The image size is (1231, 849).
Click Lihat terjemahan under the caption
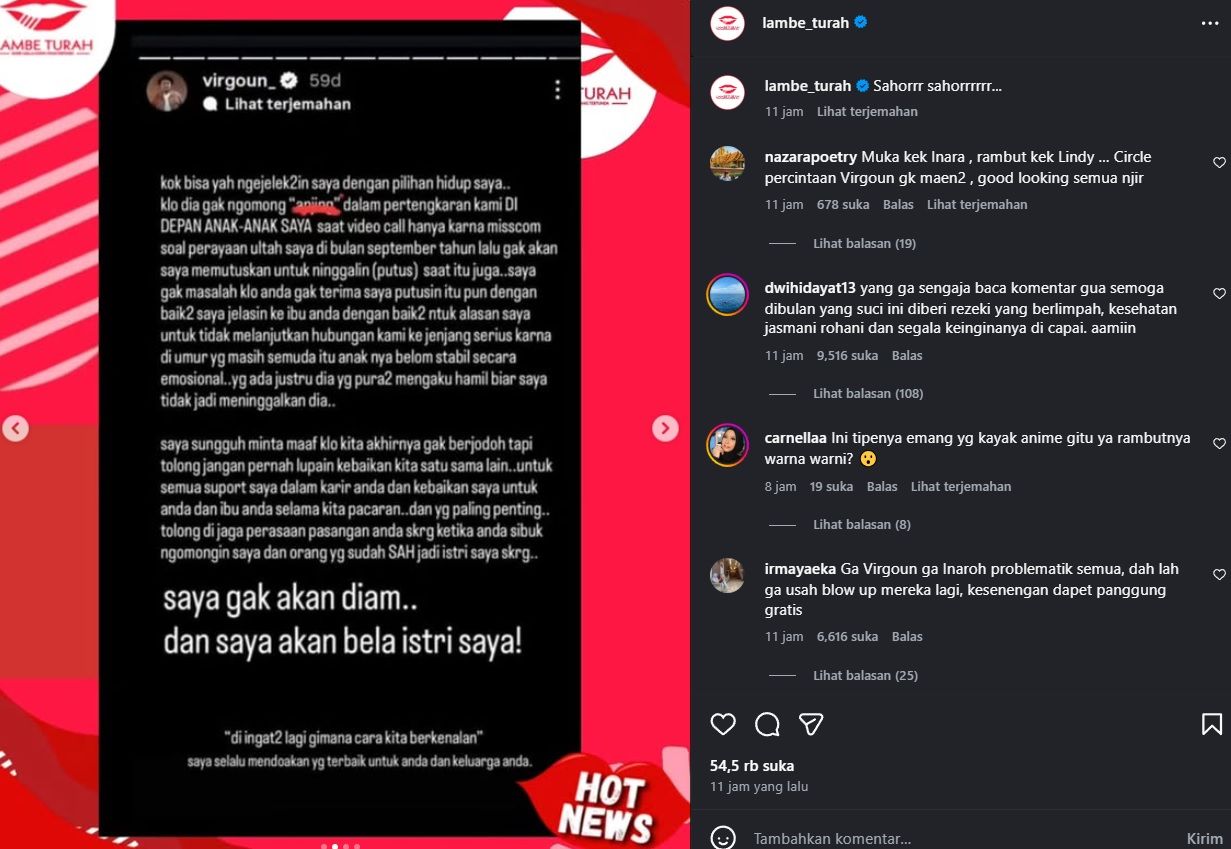pyautogui.click(x=867, y=112)
